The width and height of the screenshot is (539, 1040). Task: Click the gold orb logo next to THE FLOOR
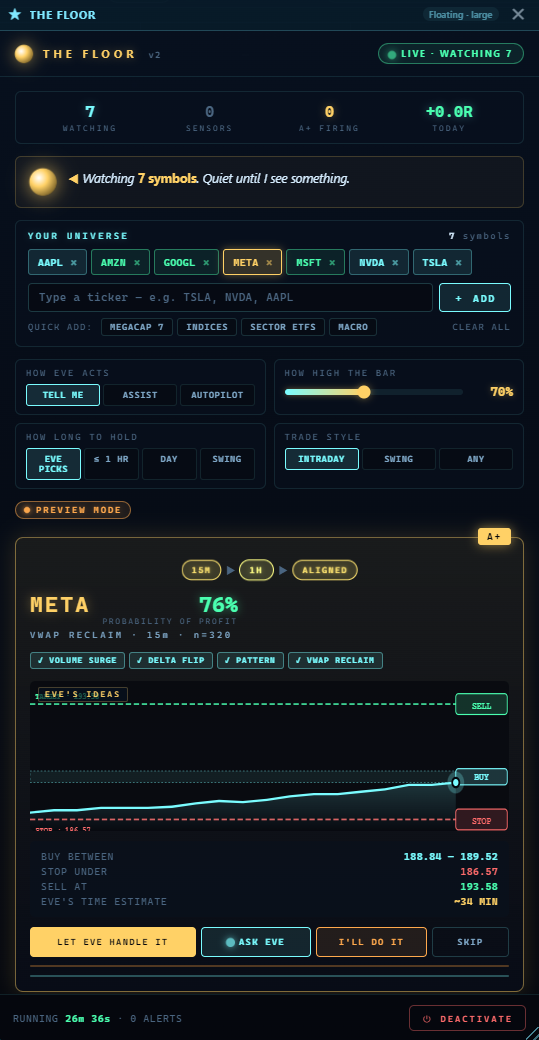tap(24, 54)
